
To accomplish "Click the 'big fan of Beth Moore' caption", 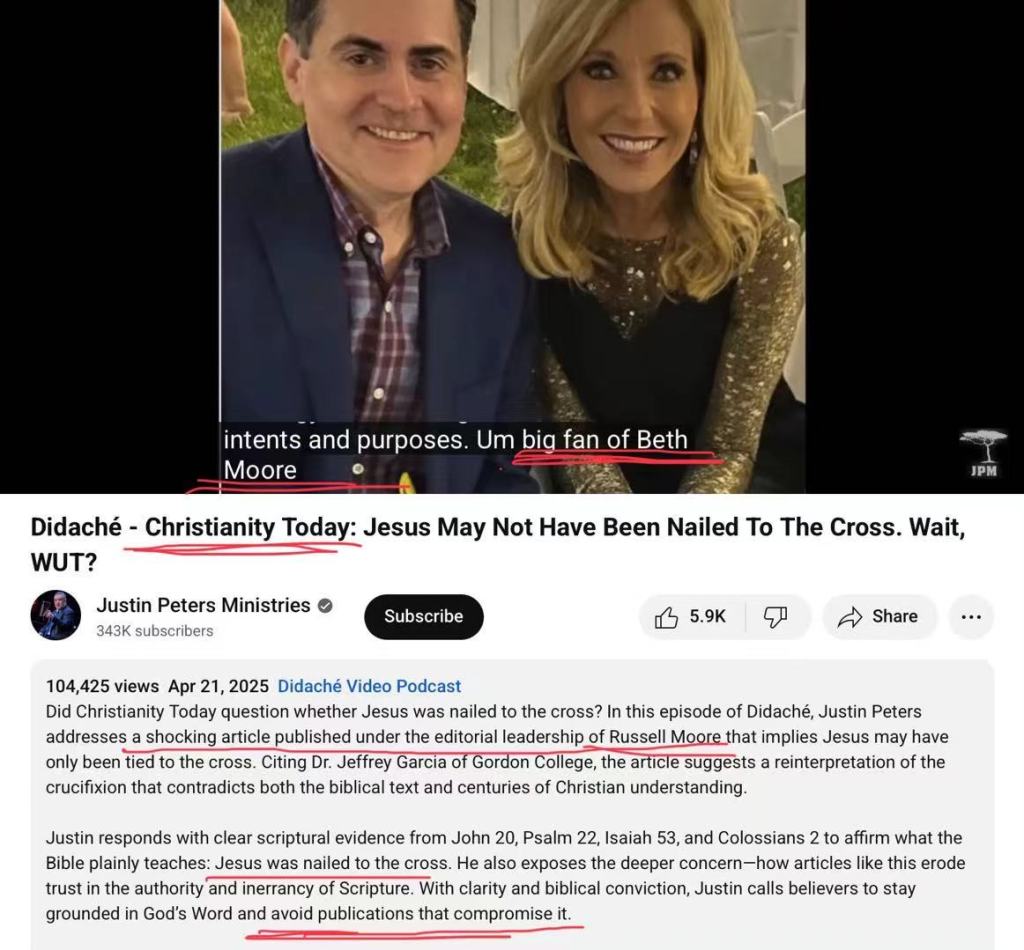I will click(456, 454).
